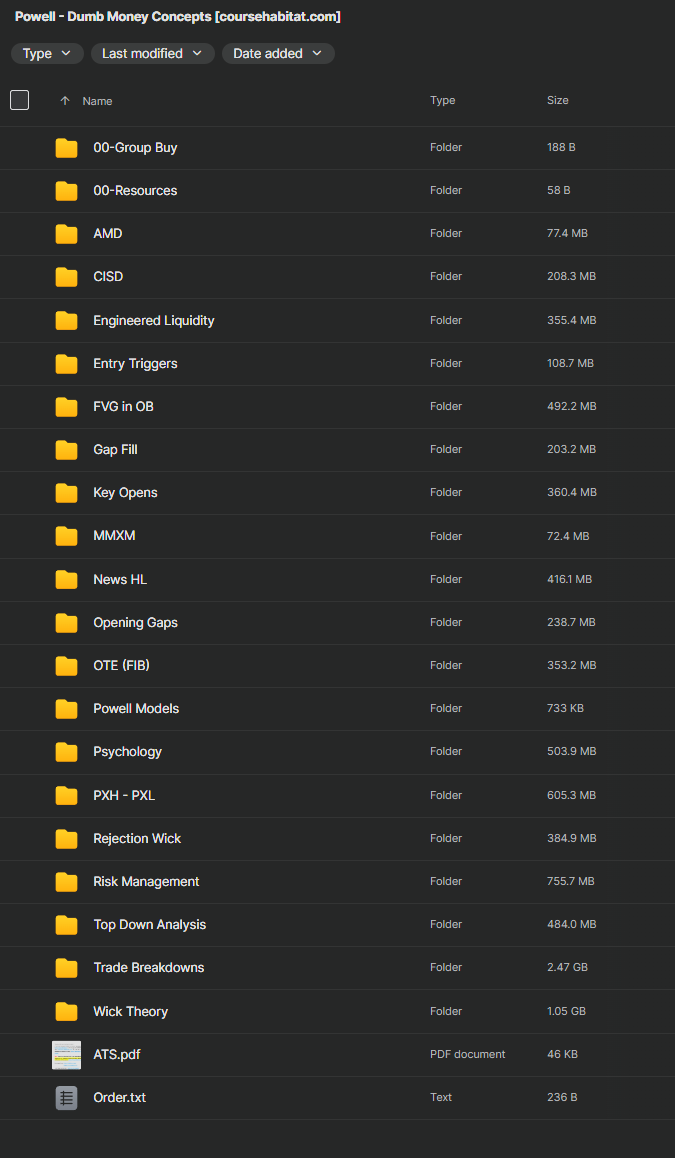Open the Engineered Liquidity folder name

[153, 321]
